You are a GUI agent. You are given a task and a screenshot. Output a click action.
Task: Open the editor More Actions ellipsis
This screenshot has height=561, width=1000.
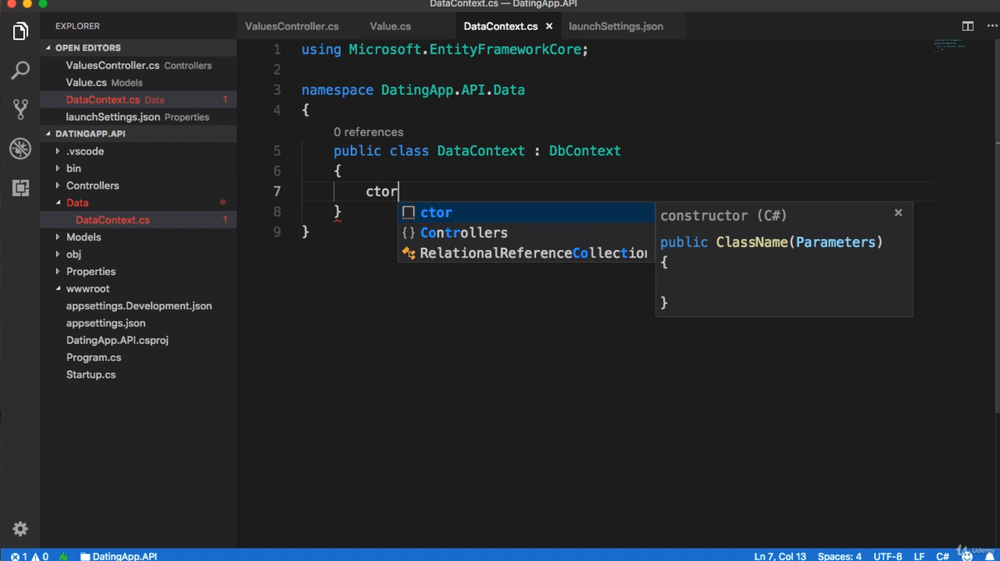tap(992, 26)
